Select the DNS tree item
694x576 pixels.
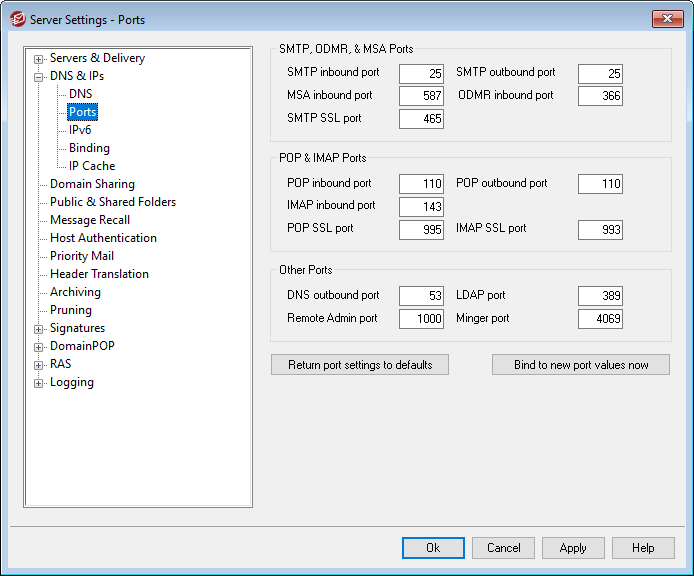(x=80, y=94)
